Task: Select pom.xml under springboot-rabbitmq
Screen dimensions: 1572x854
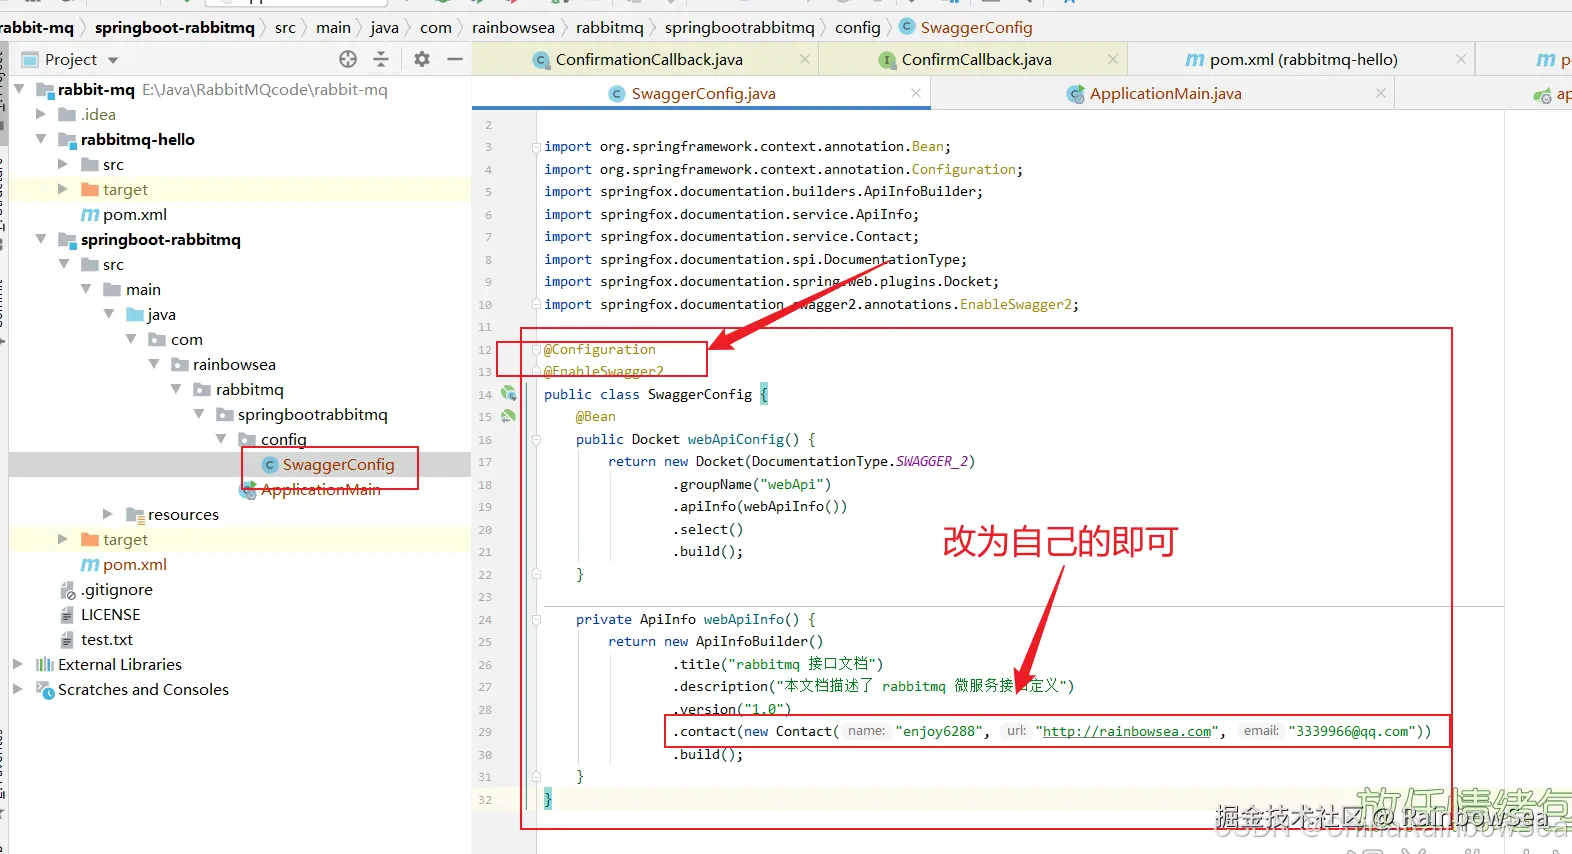Action: 135,564
